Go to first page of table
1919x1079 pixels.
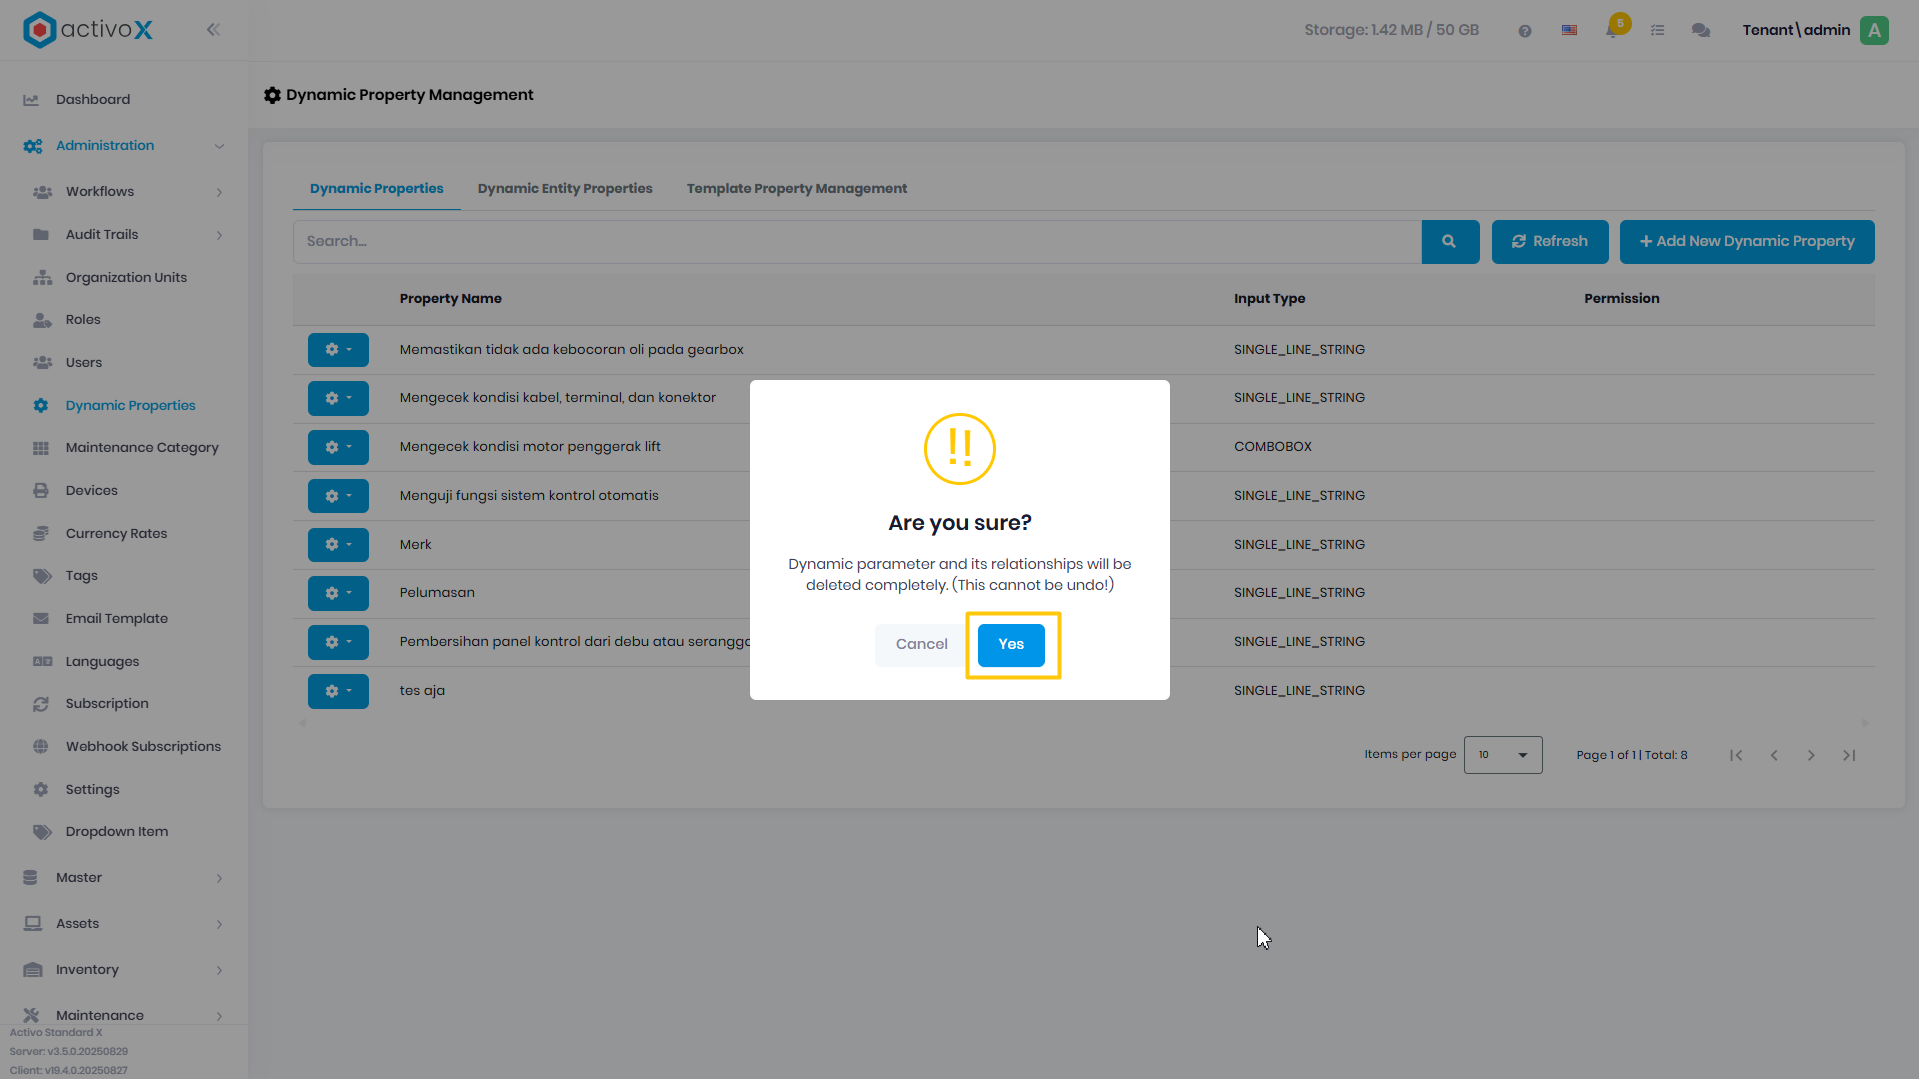(1736, 755)
